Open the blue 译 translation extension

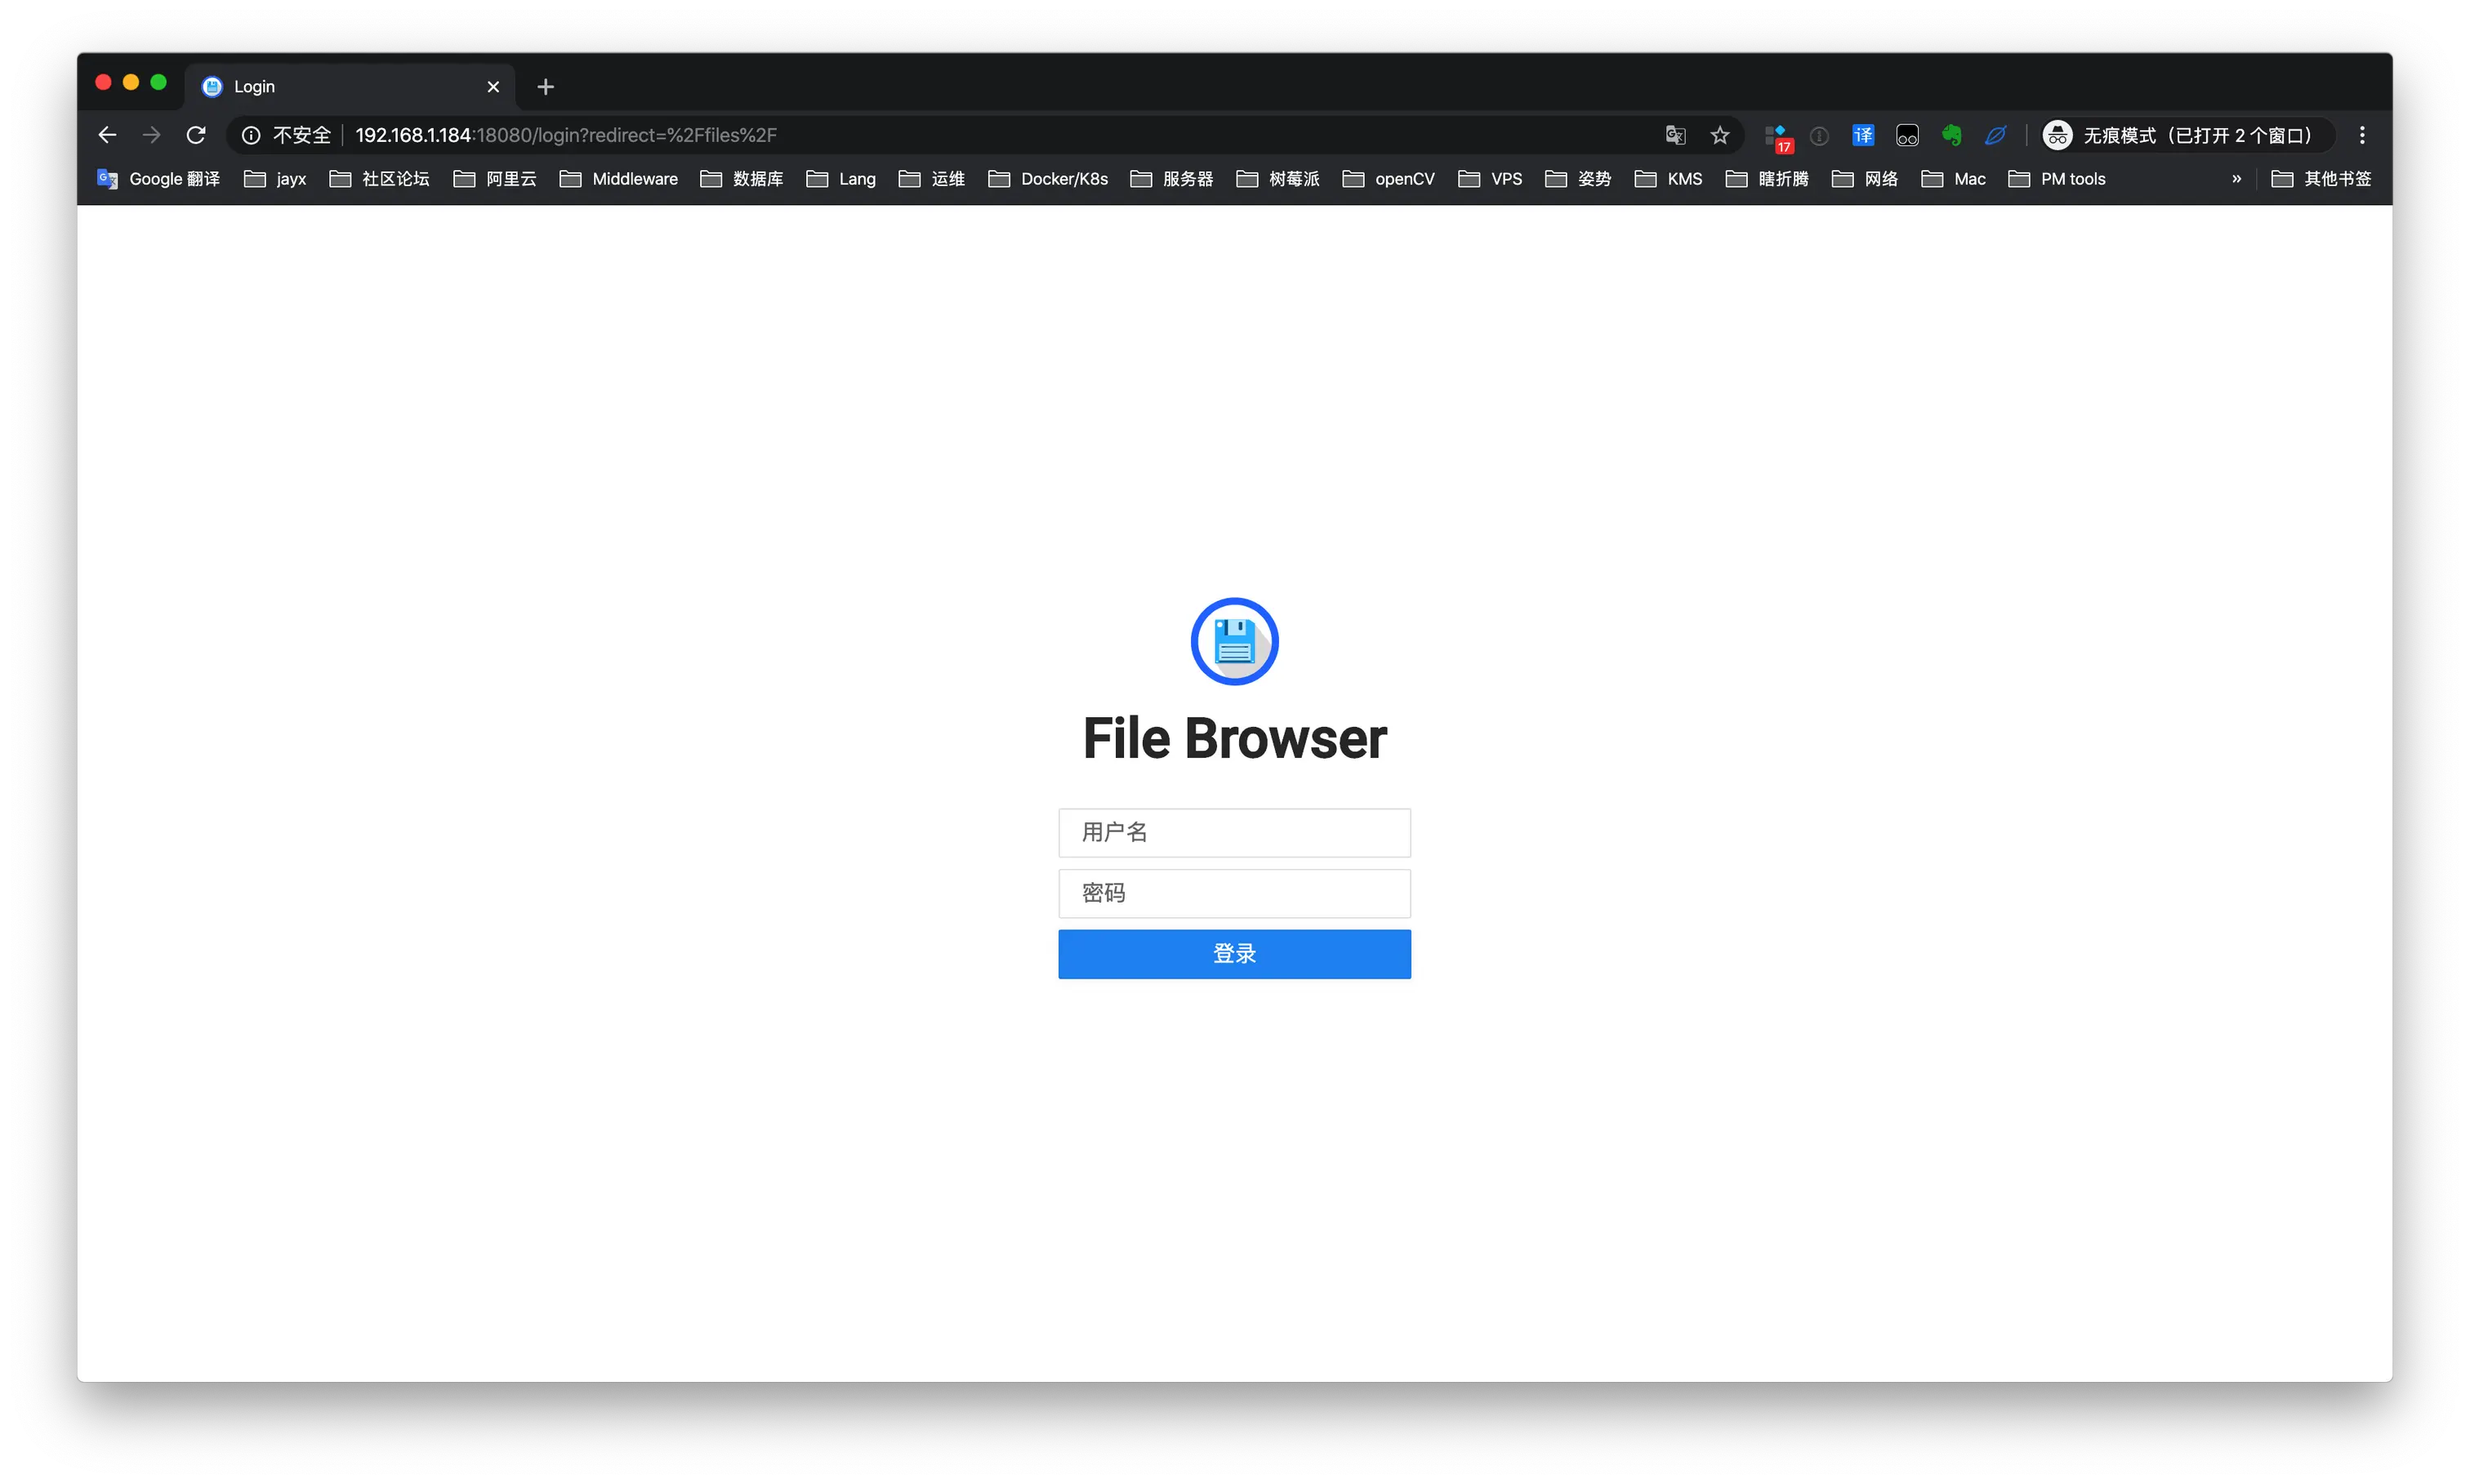[x=1863, y=135]
